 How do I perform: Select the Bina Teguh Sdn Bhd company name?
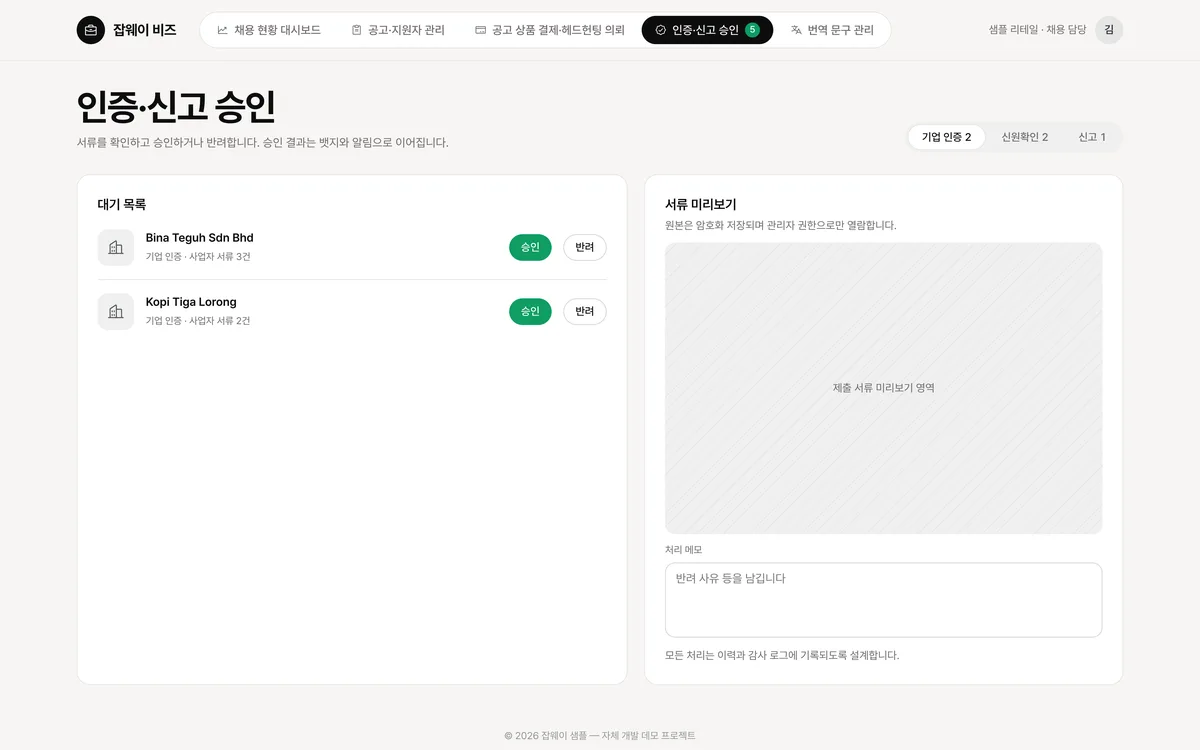(200, 238)
